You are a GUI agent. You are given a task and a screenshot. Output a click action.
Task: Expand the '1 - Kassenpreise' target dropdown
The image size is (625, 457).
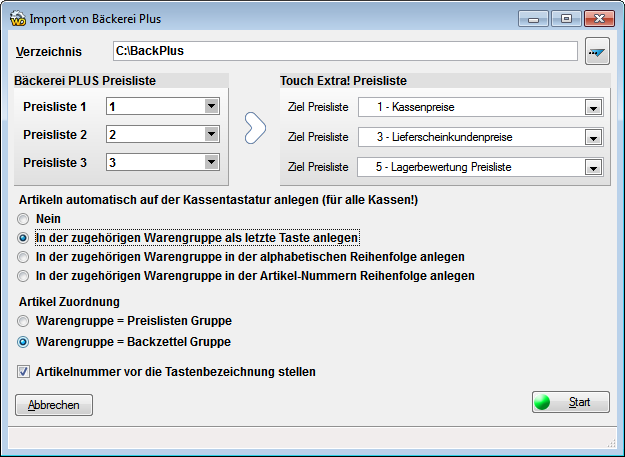pyautogui.click(x=594, y=108)
